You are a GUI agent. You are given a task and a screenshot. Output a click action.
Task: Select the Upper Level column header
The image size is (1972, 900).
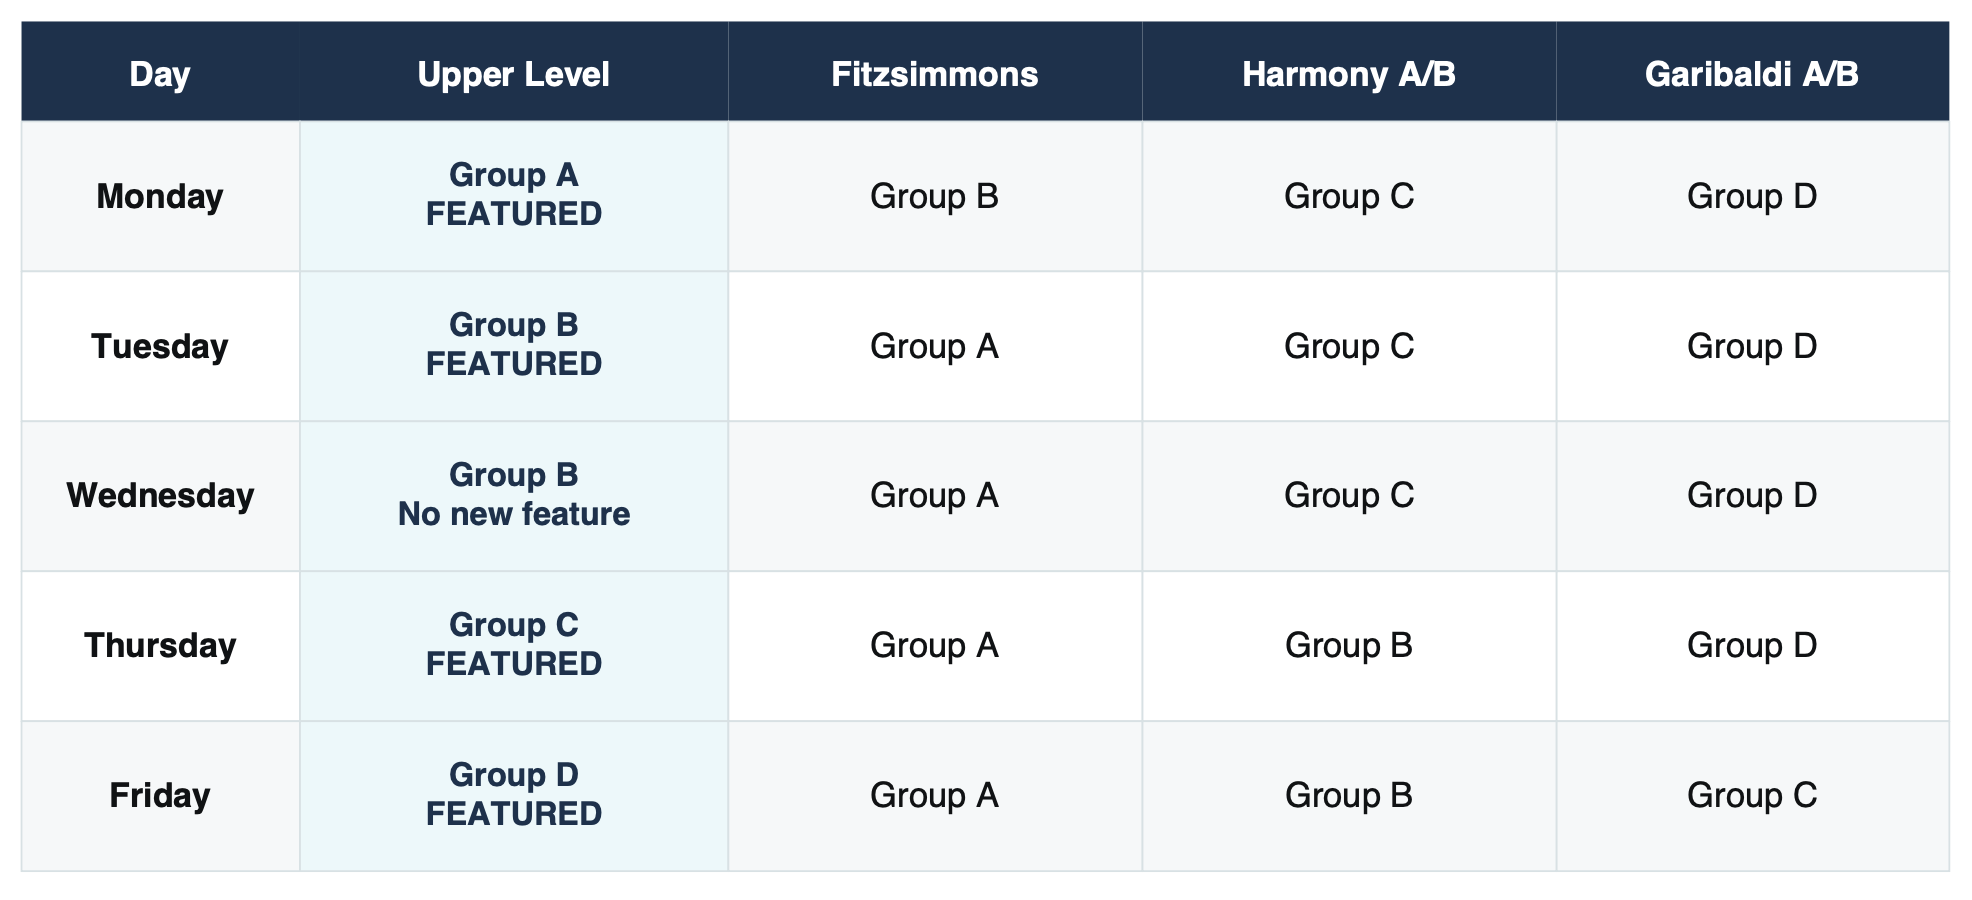(x=514, y=72)
